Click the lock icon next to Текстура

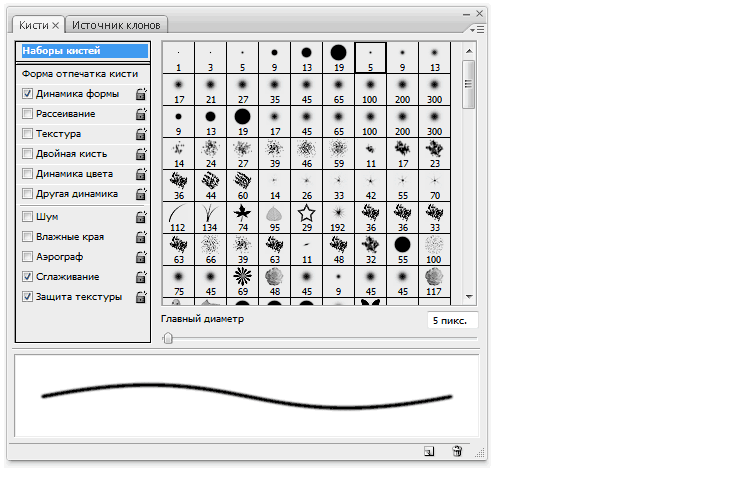coord(141,134)
